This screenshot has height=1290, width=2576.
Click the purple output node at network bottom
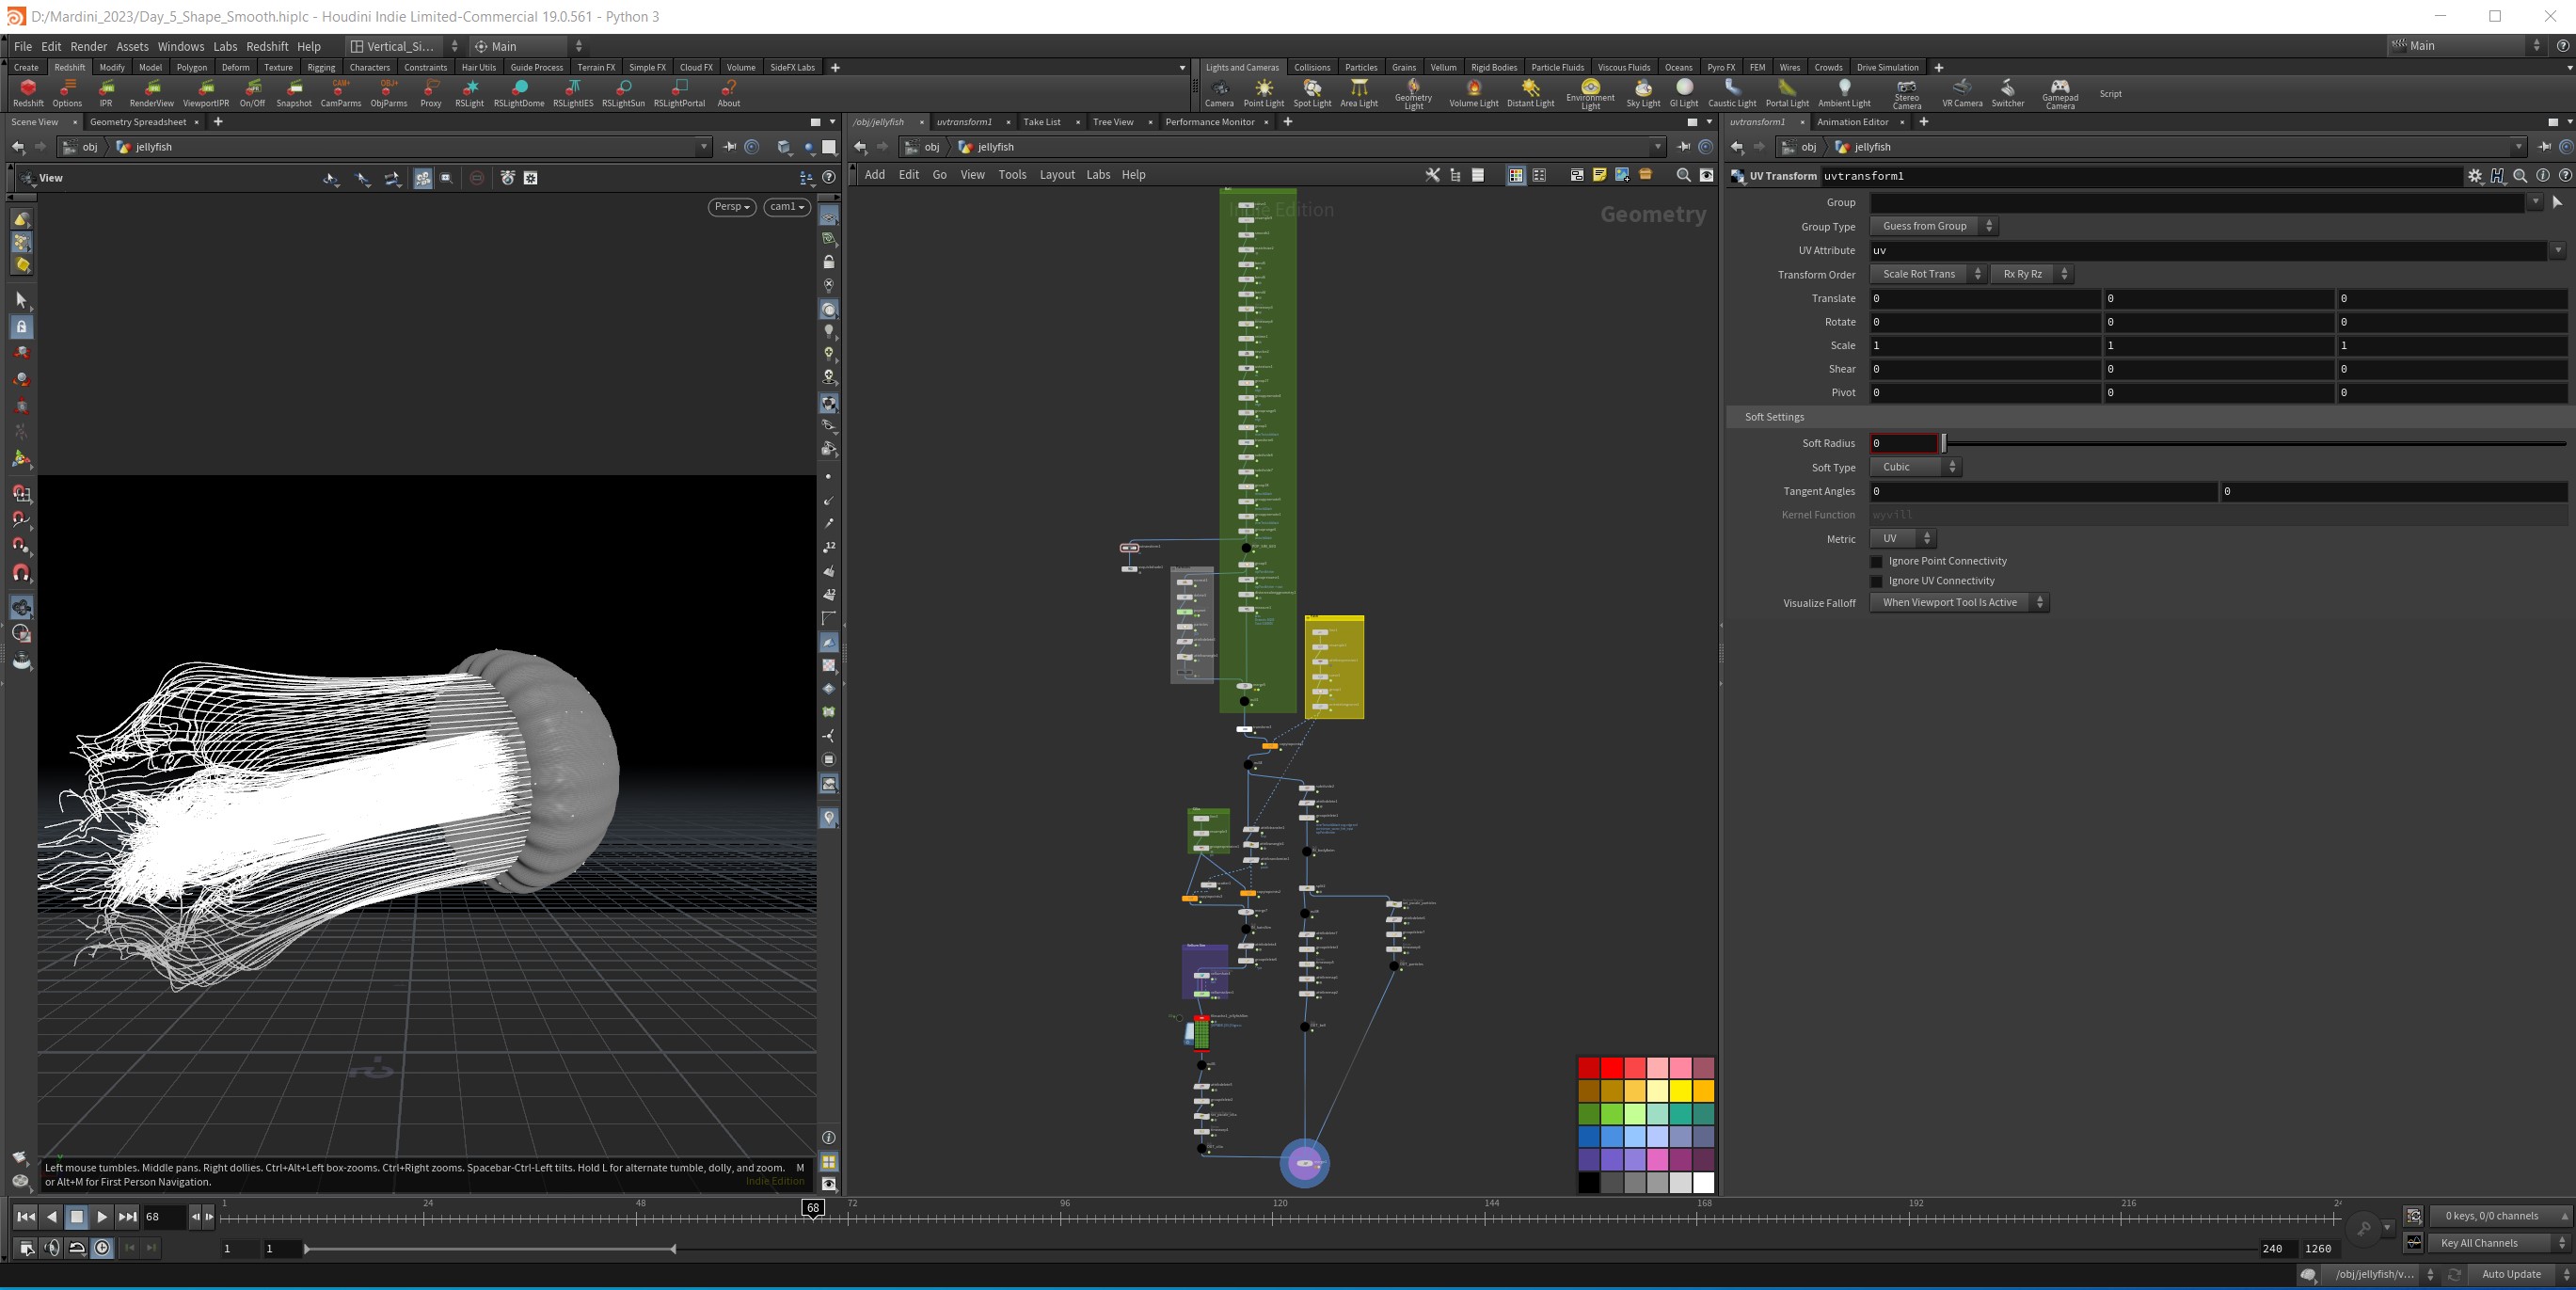click(x=1305, y=1163)
